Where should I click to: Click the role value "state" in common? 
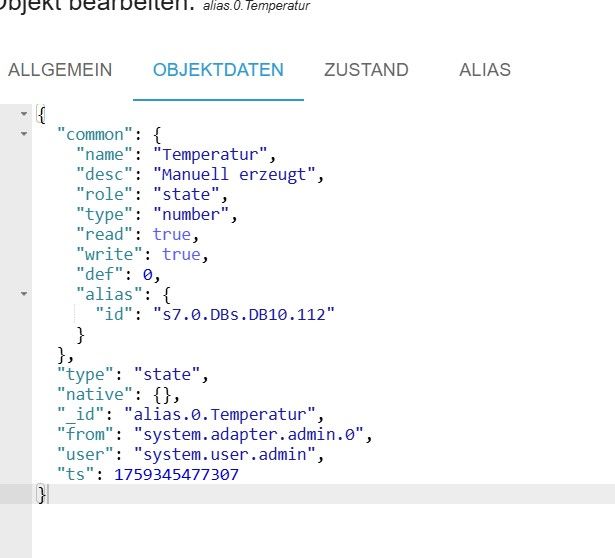[x=190, y=194]
